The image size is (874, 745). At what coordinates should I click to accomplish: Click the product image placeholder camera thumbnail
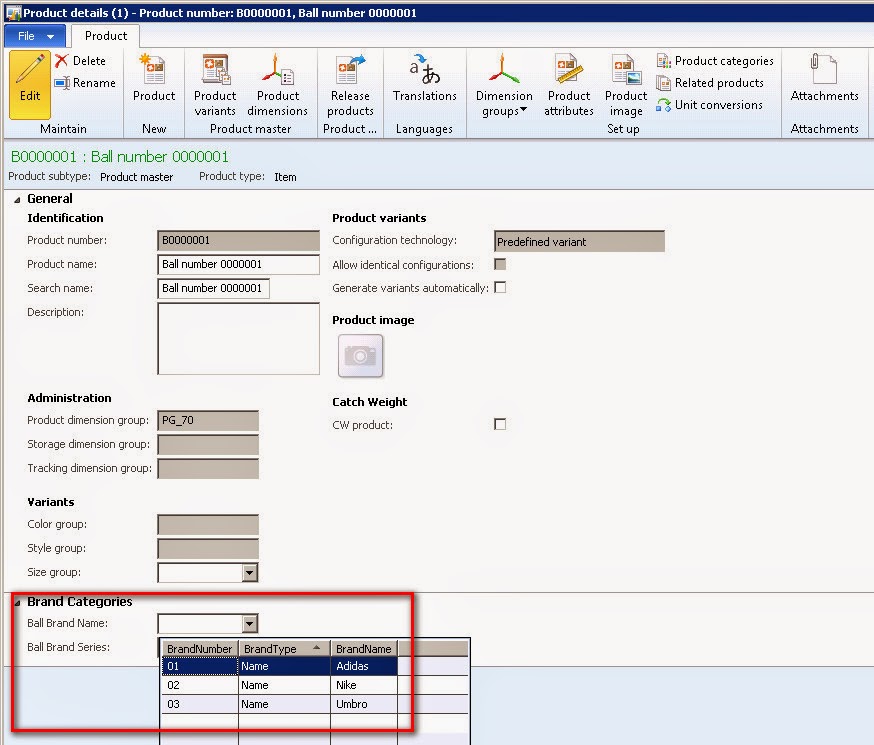[360, 355]
